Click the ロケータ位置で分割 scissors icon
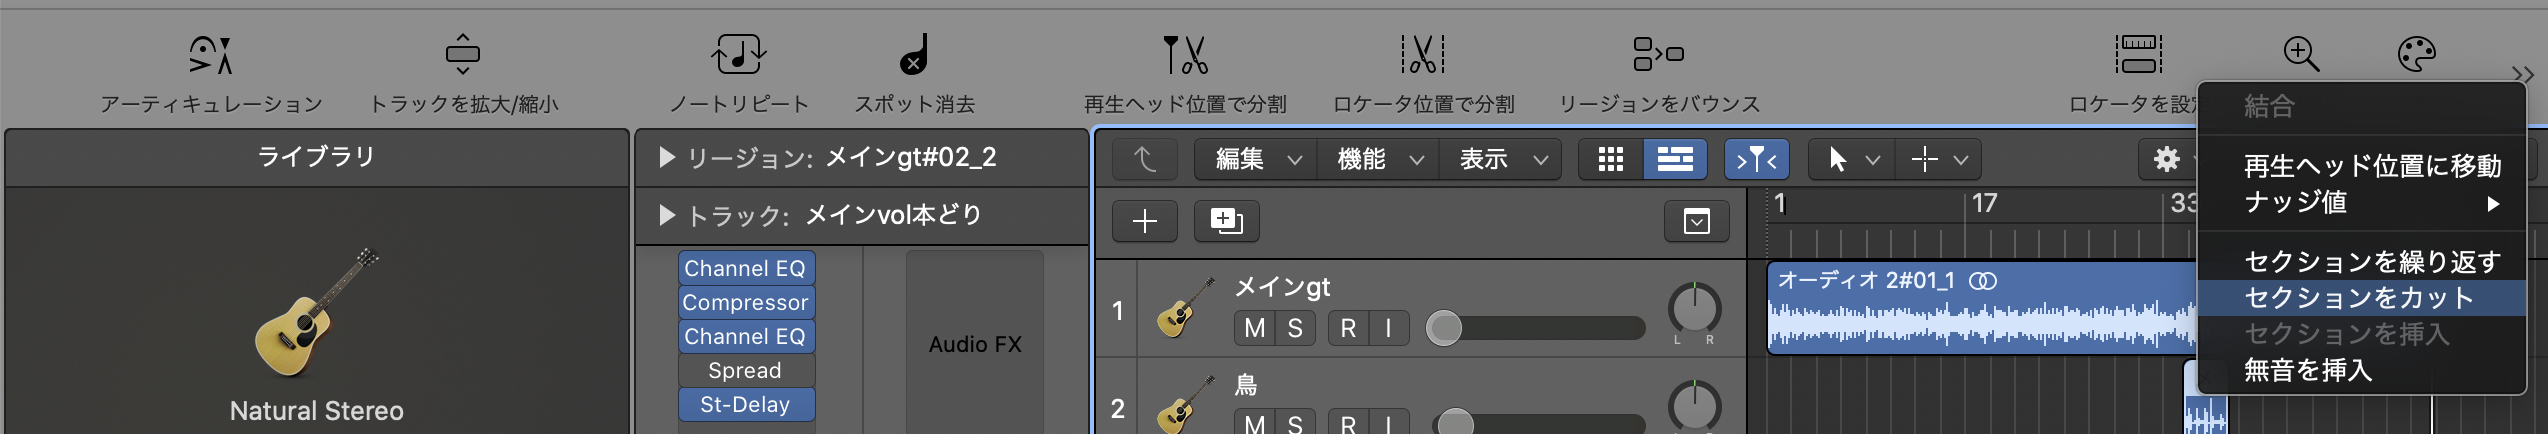 (x=1423, y=55)
